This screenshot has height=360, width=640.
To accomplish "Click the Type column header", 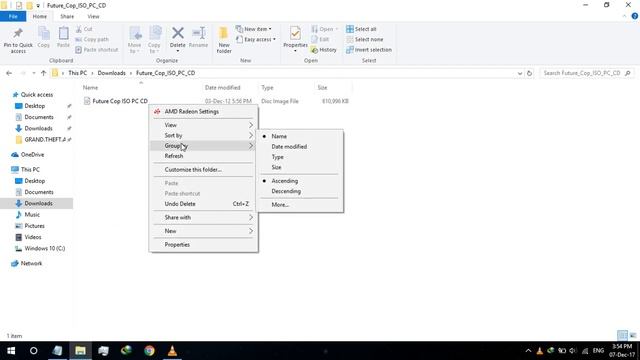I will [x=267, y=87].
